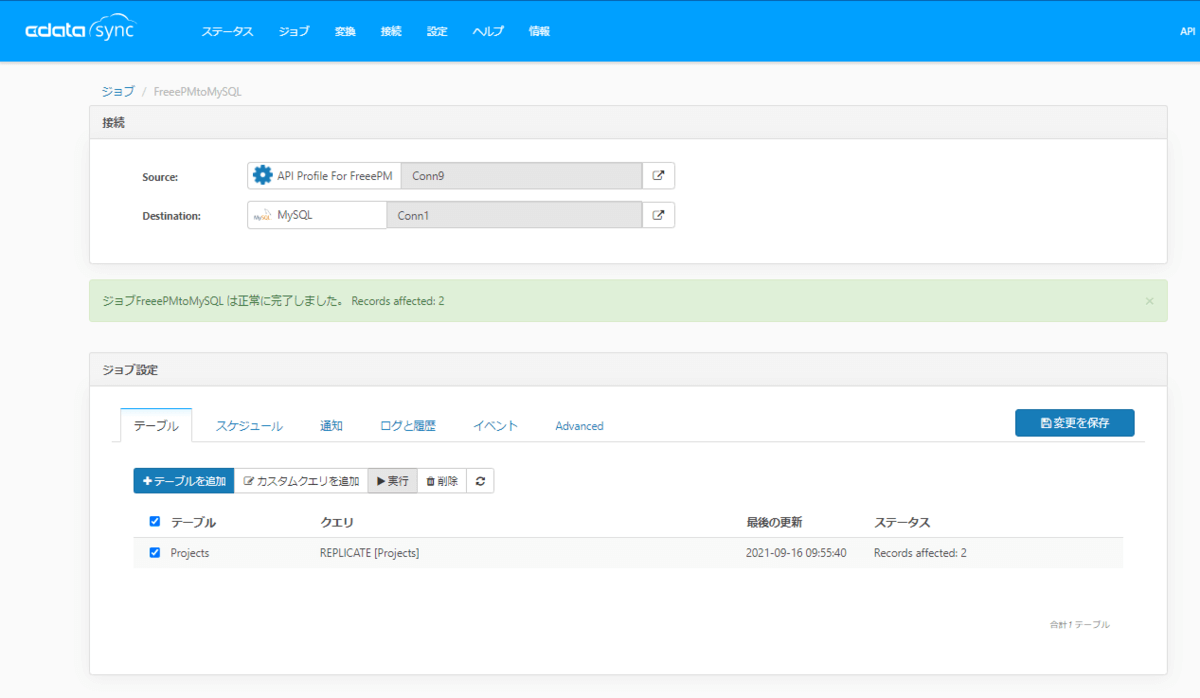The image size is (1200, 698).
Task: Click the Conn9 source connection field
Action: (x=522, y=175)
